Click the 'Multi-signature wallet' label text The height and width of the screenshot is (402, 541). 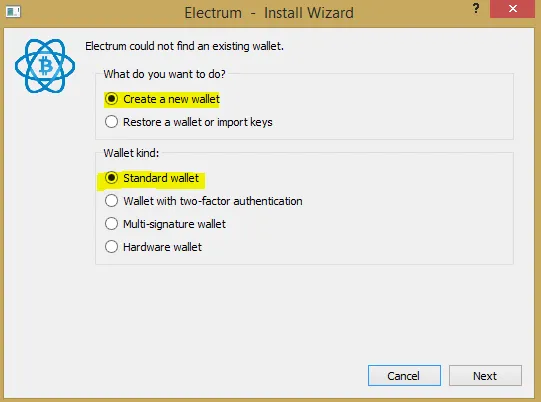click(x=174, y=224)
